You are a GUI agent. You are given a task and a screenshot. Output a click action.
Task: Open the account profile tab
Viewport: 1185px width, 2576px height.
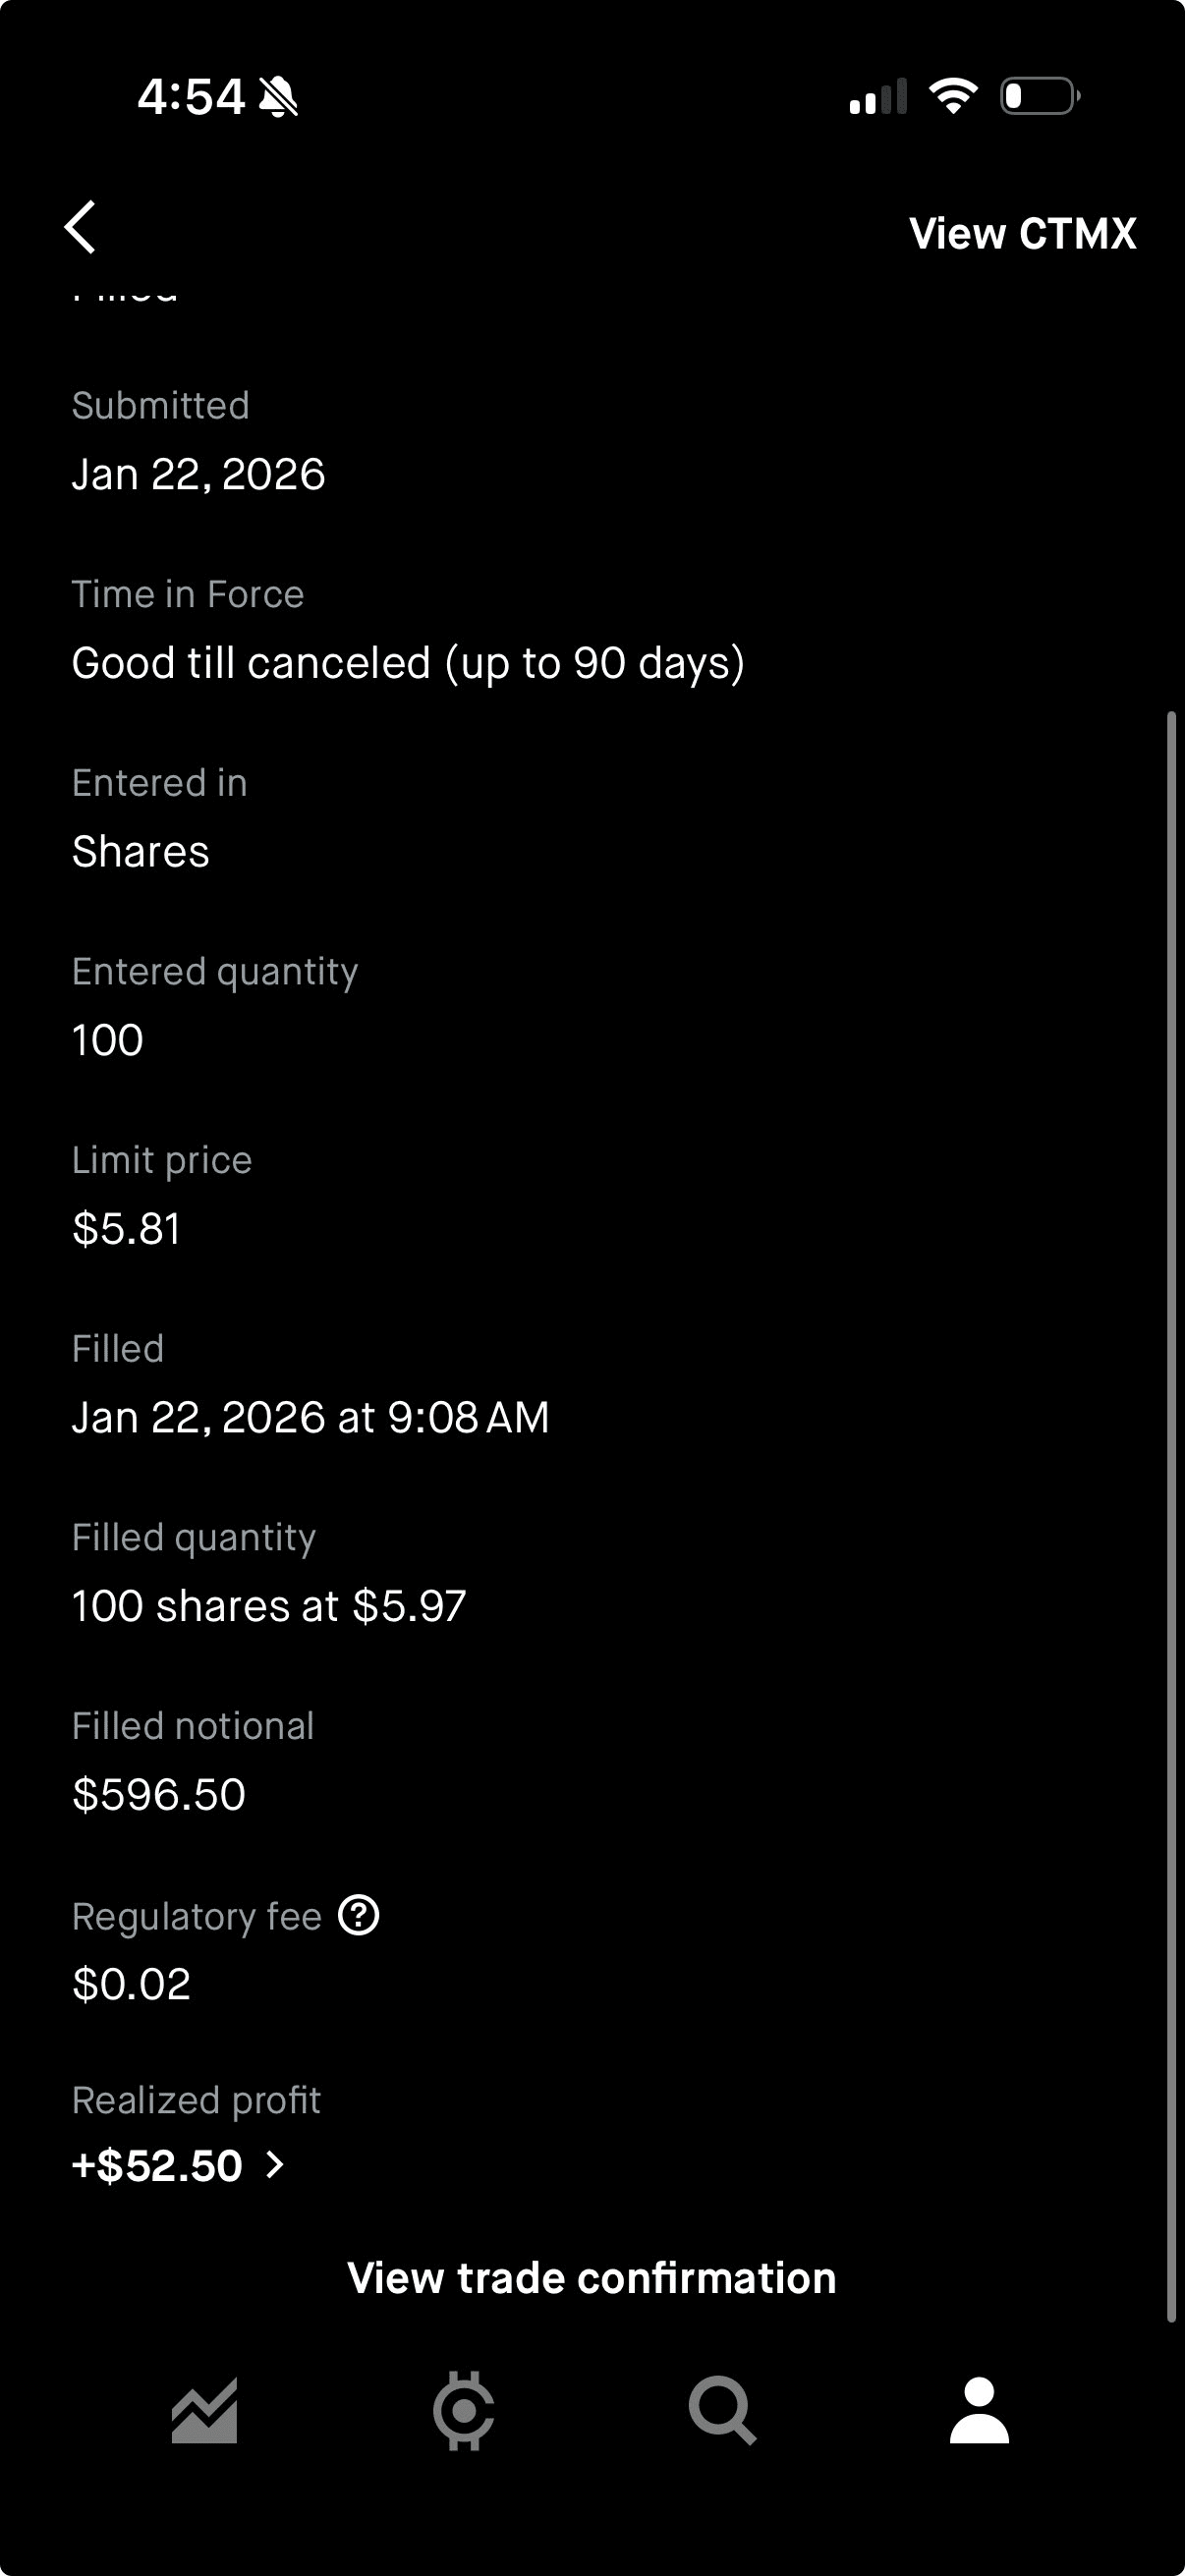click(x=979, y=2410)
